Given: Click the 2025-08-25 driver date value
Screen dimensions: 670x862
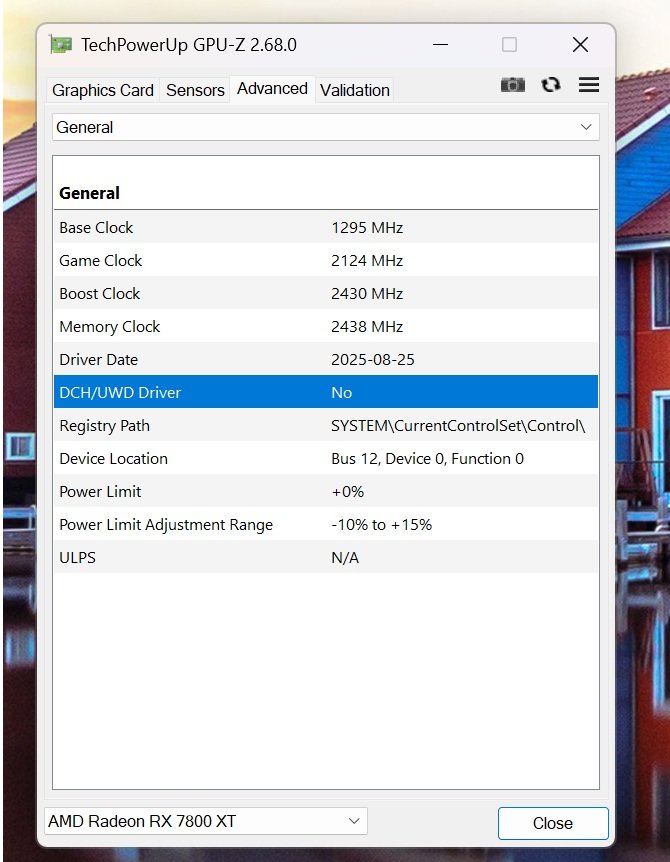Looking at the screenshot, I should pos(373,360).
